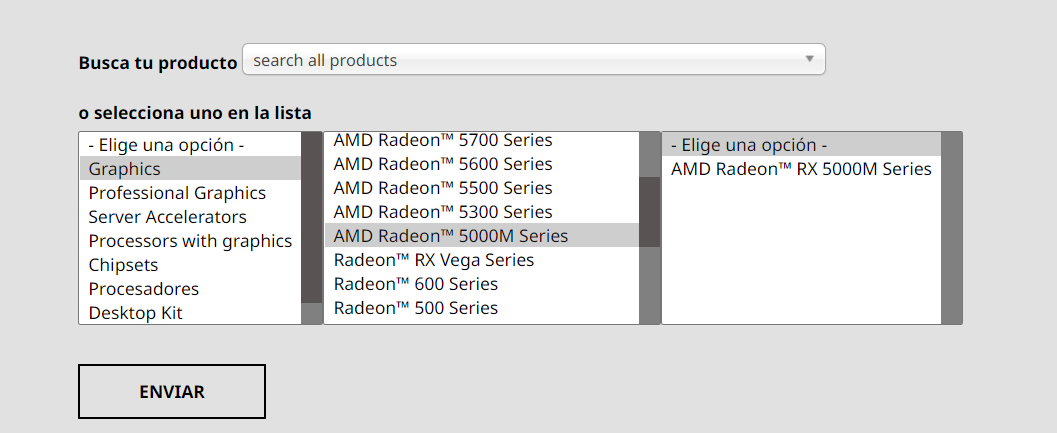The image size is (1057, 433).
Task: Pick AMD Radeon 5500 Series
Action: click(442, 188)
